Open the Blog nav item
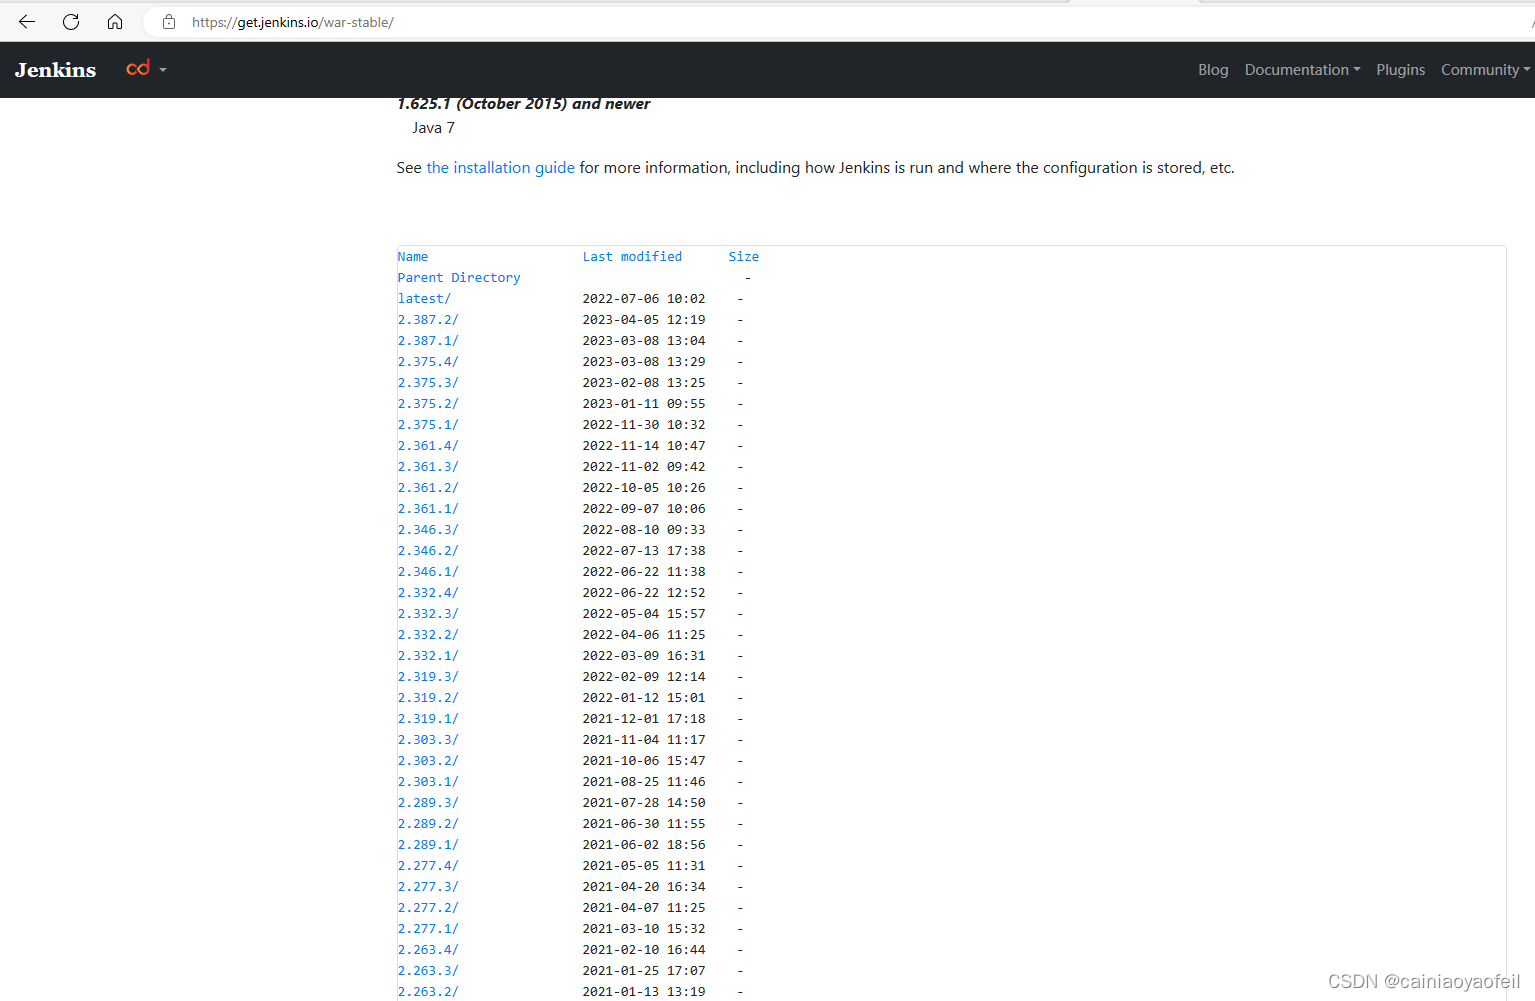The width and height of the screenshot is (1535, 1001). [x=1213, y=70]
